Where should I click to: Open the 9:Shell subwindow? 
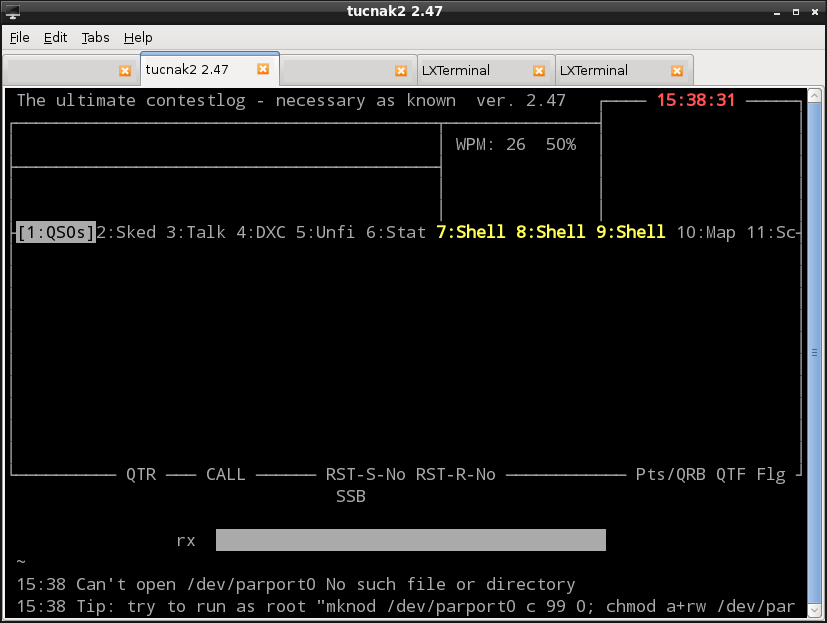[x=631, y=232]
